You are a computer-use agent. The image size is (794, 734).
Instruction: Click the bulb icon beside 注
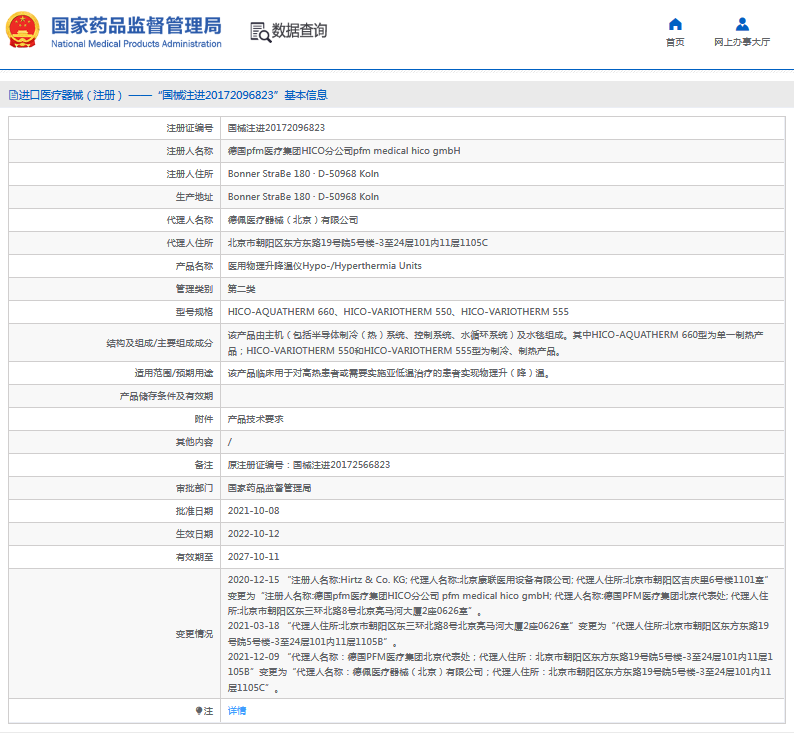tap(198, 711)
